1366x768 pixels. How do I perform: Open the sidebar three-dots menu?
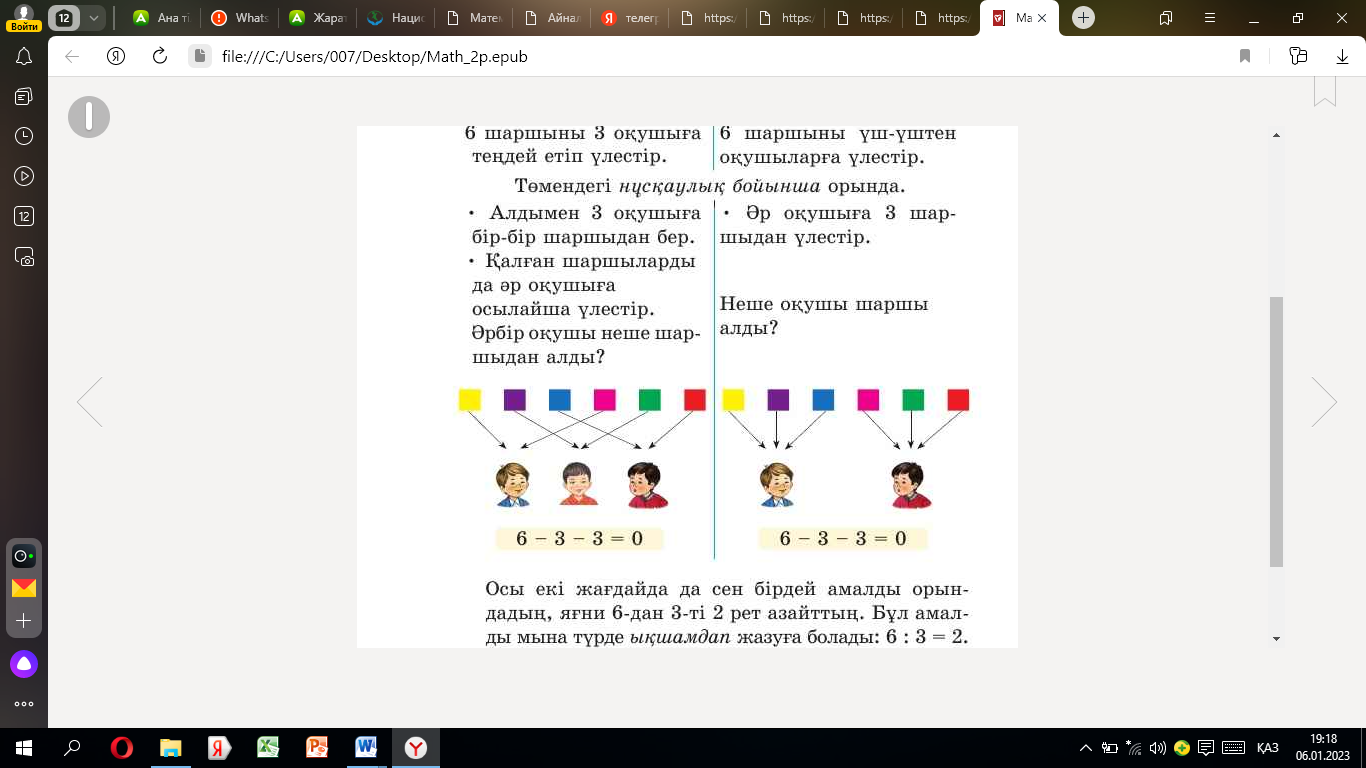click(24, 704)
